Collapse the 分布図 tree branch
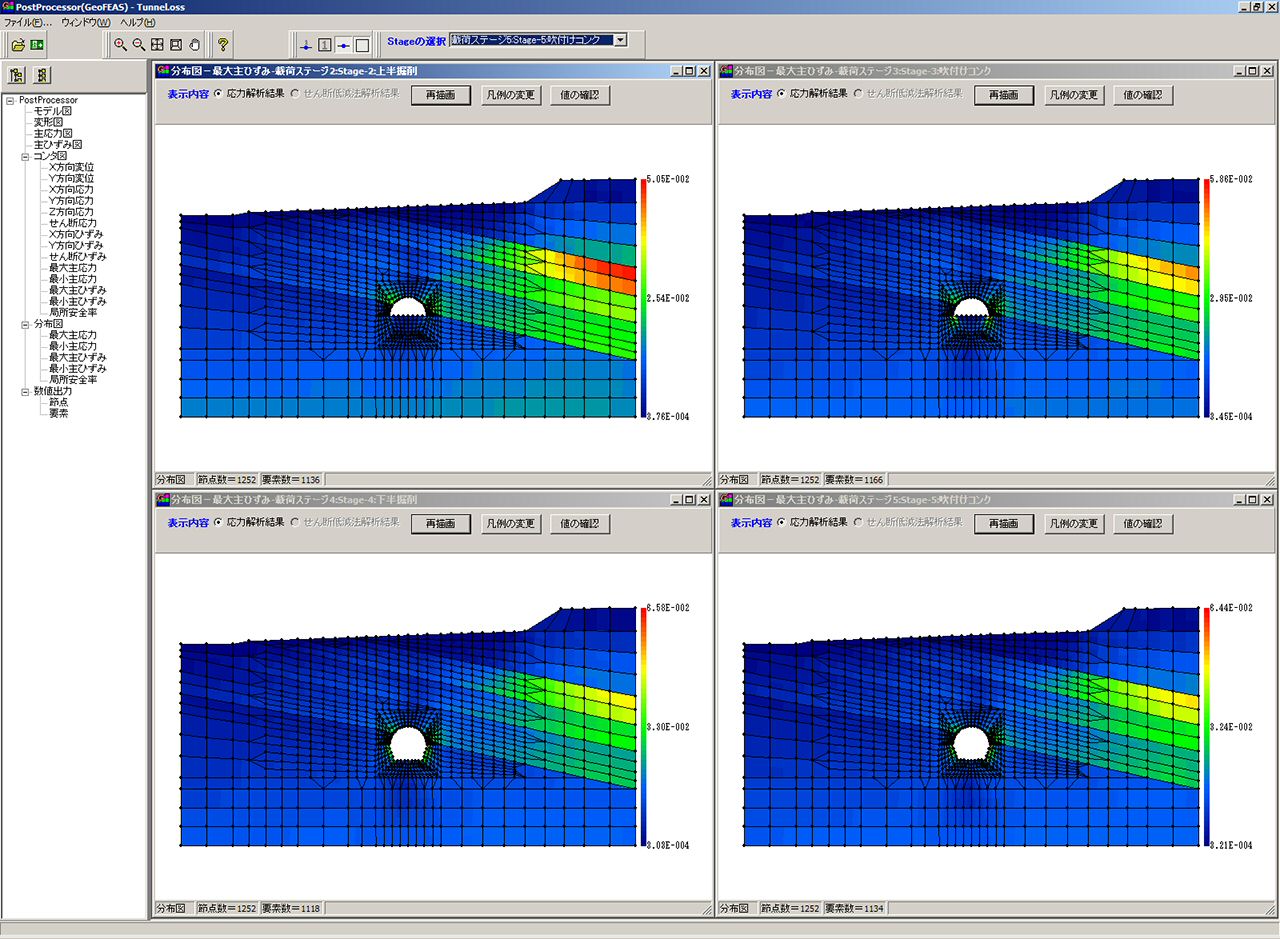1280x939 pixels. (x=25, y=324)
